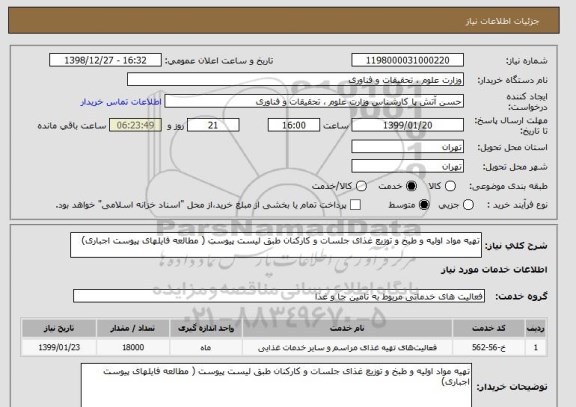Viewport: 576px width, 407px height.
Task: Toggle the اسناد خزانه اسلامی payment checkbox
Action: click(355, 205)
